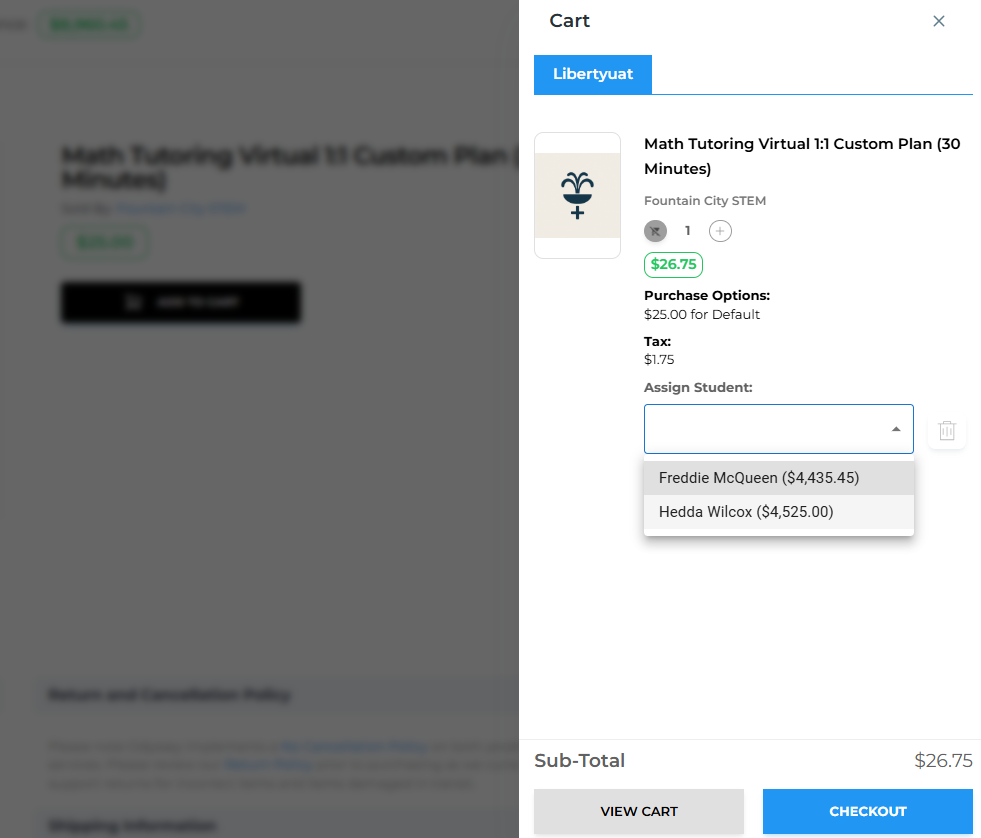Image resolution: width=981 pixels, height=838 pixels.
Task: Click the Sub-Total amount in the cart footer
Action: pyautogui.click(x=943, y=761)
